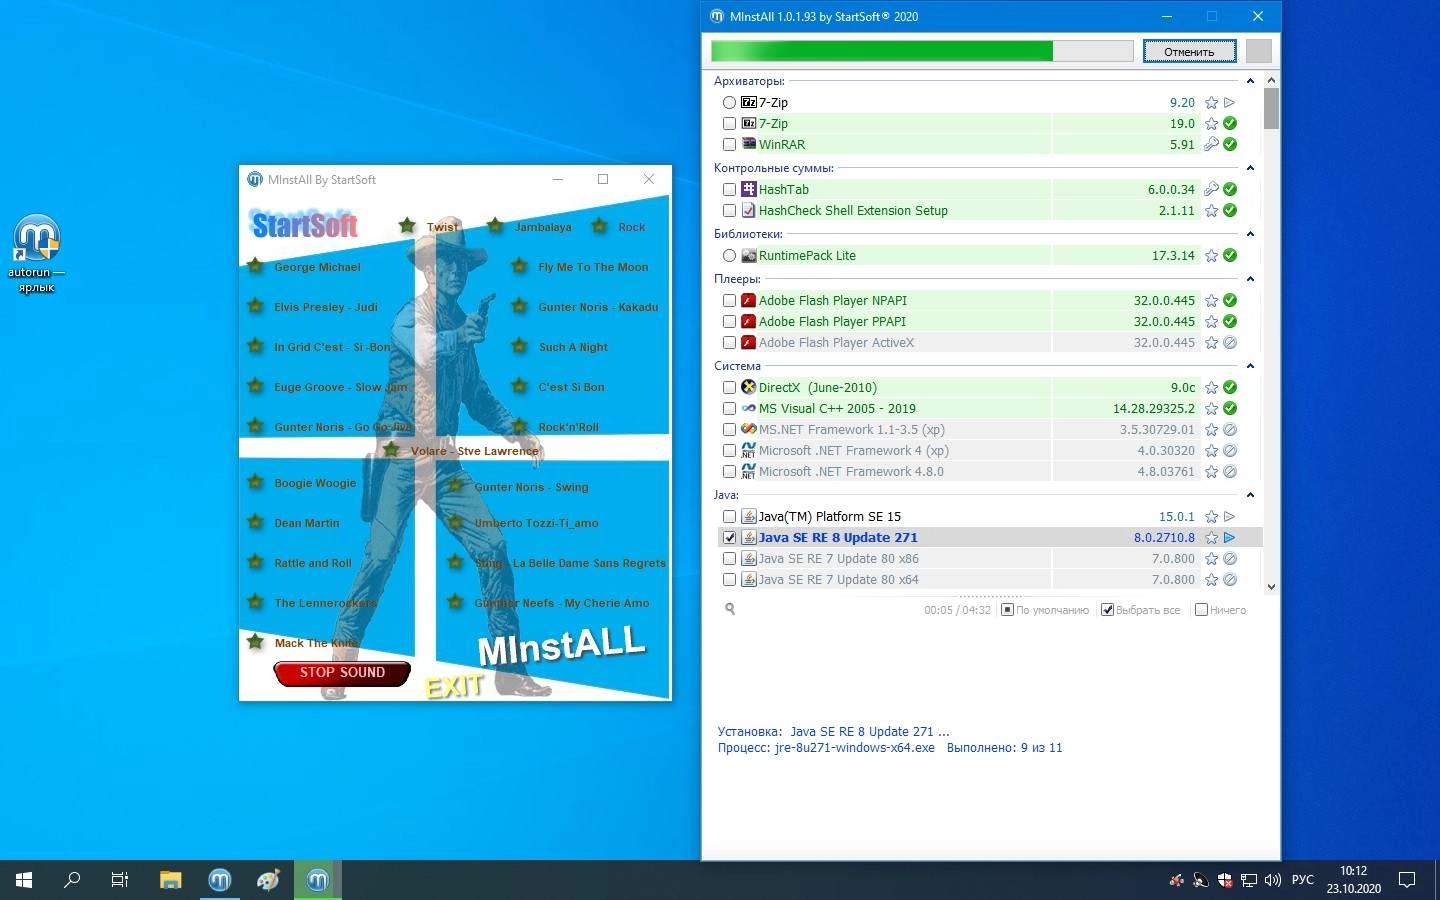Check the HashTab checkbox

(730, 189)
